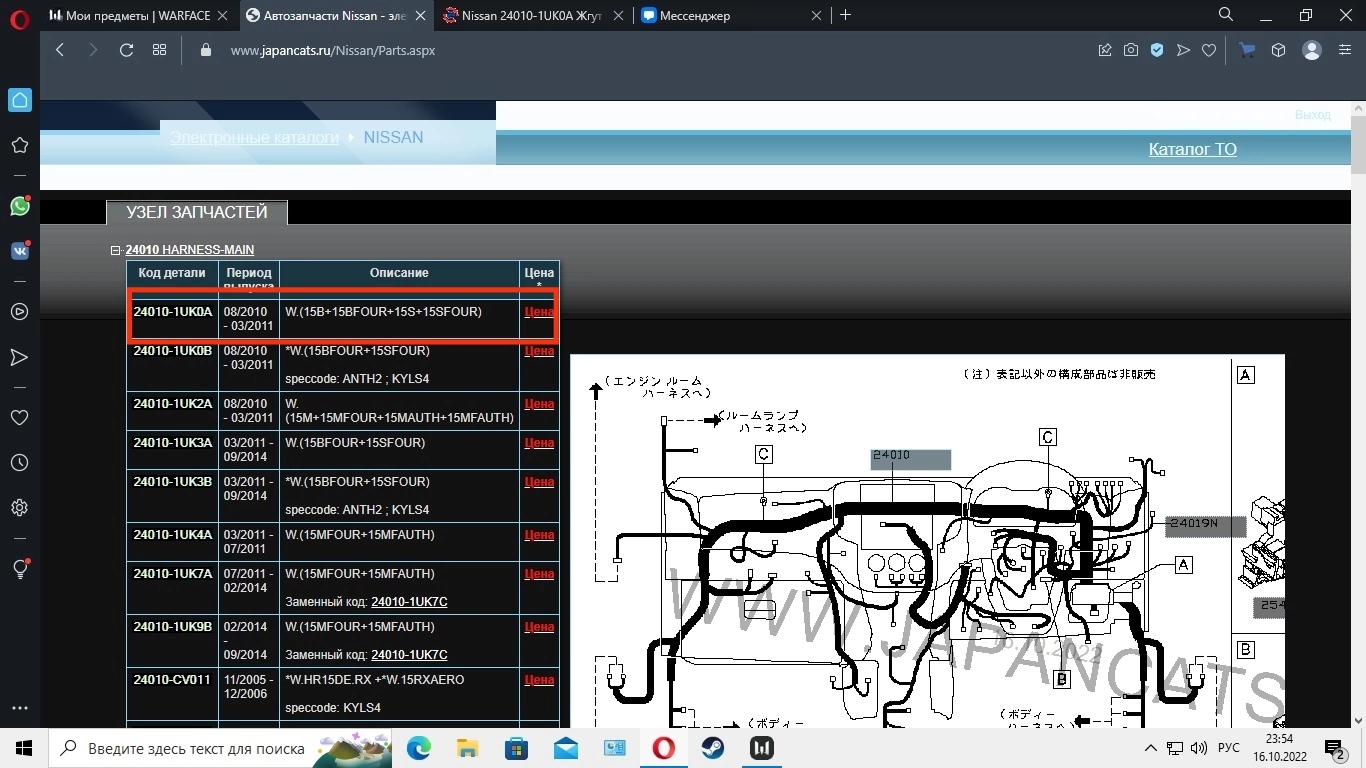Open the shopping cart toolbar icon
The width and height of the screenshot is (1366, 768).
[x=1247, y=50]
